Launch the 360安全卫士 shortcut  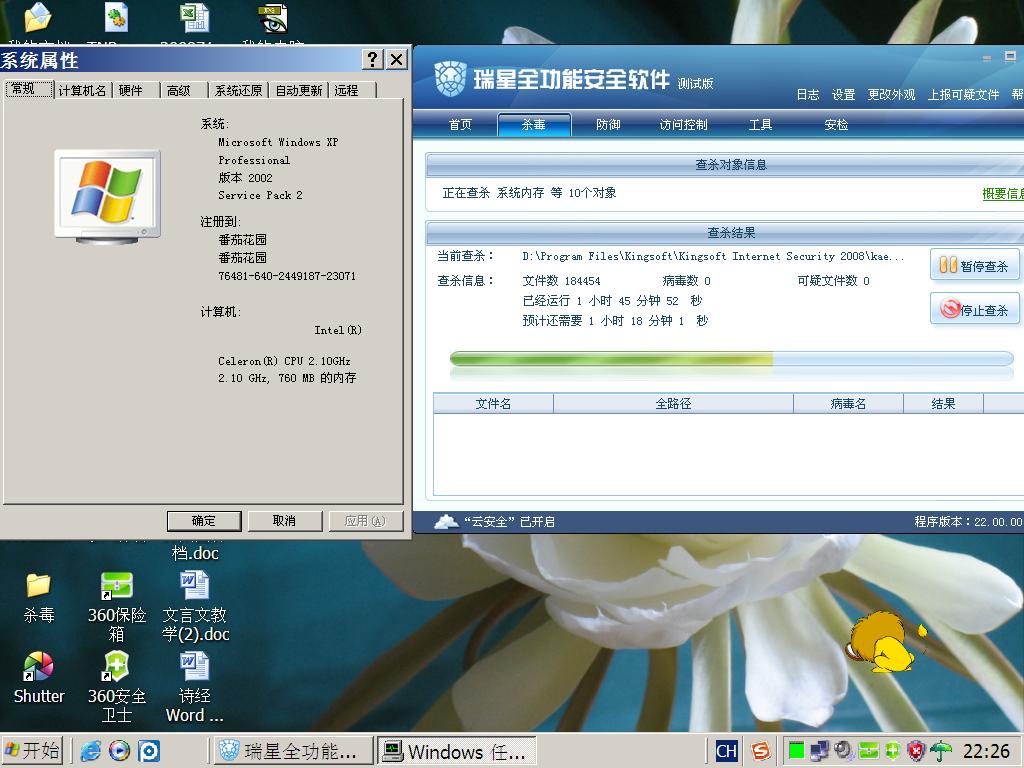point(116,667)
